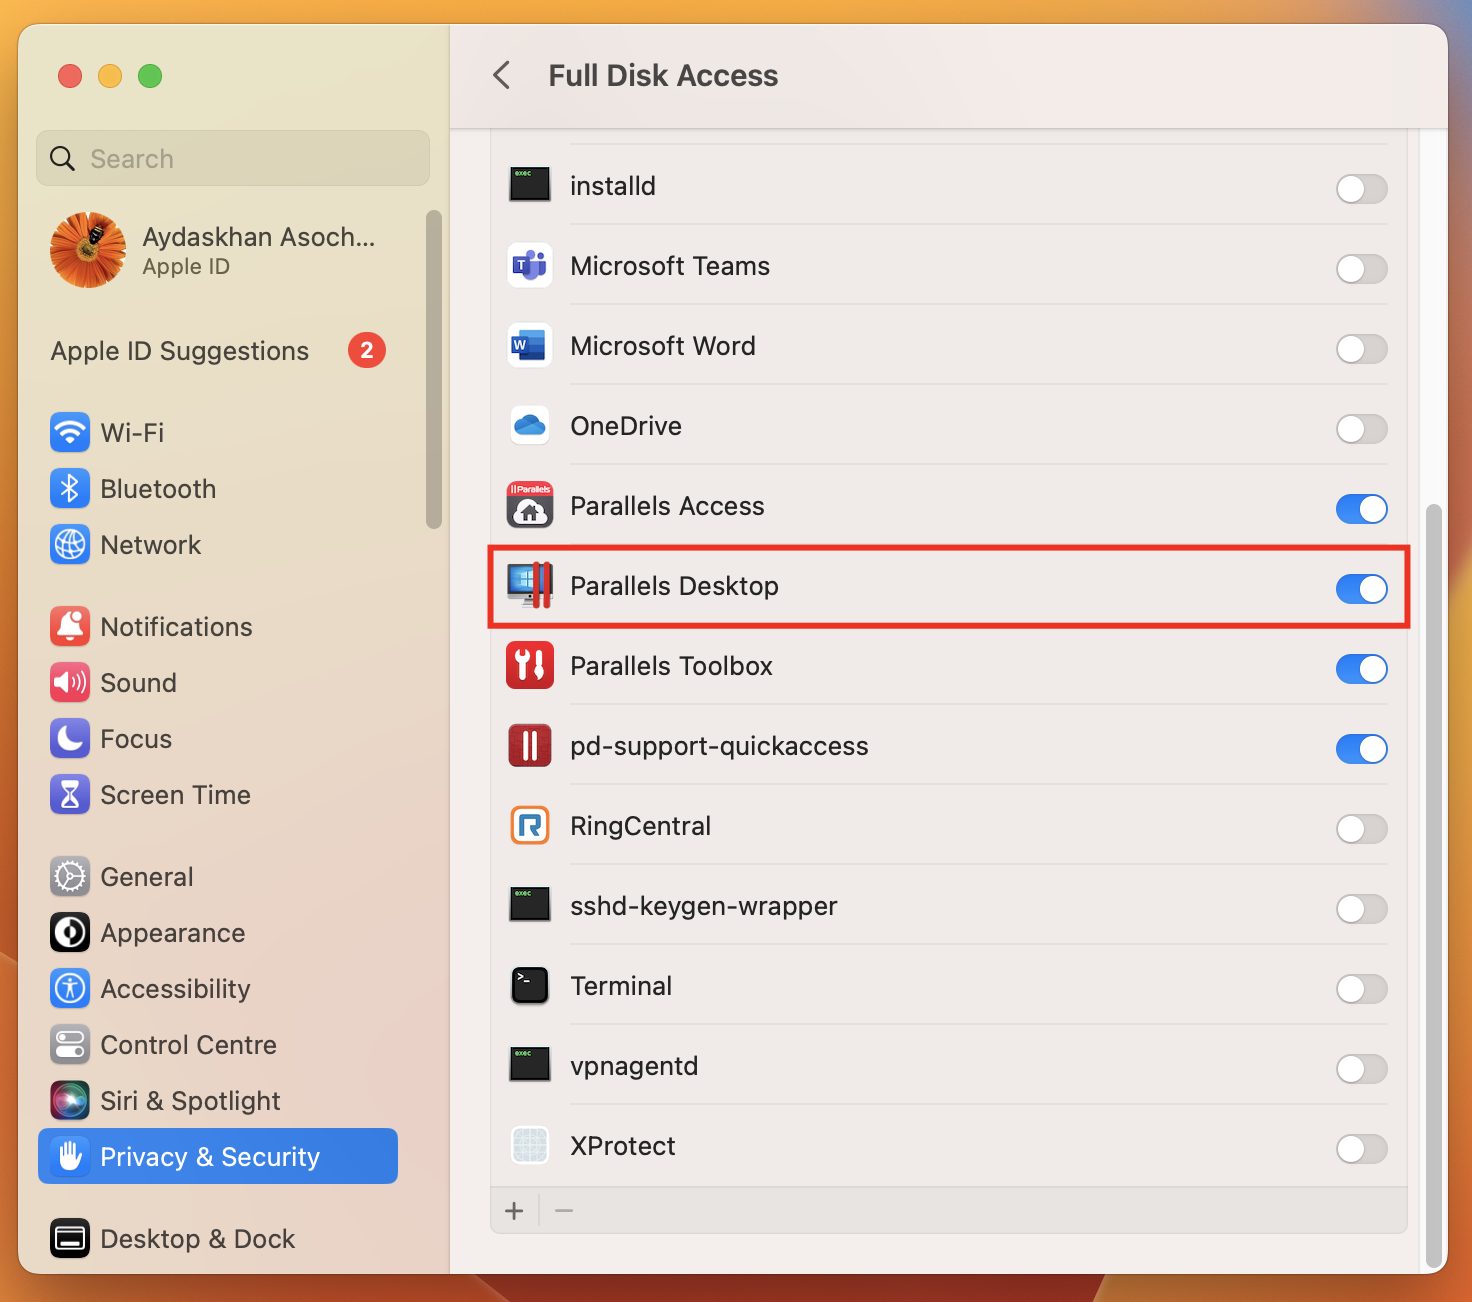Click the Terminal app icon
This screenshot has height=1302, width=1472.
coord(530,986)
